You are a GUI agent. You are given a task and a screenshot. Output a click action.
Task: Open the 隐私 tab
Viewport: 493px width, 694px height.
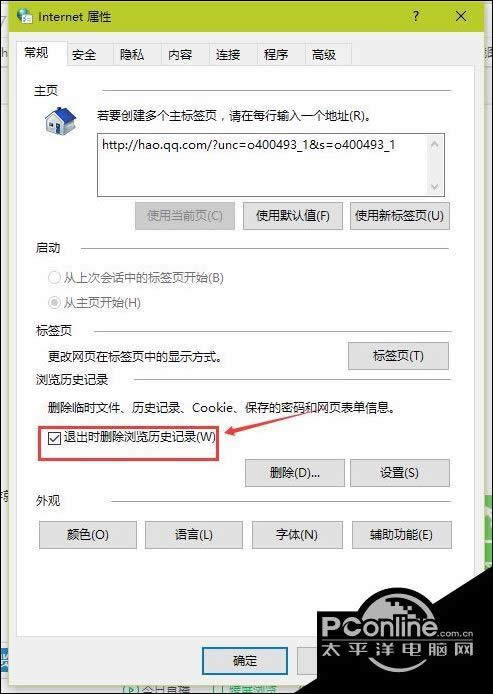tap(132, 54)
